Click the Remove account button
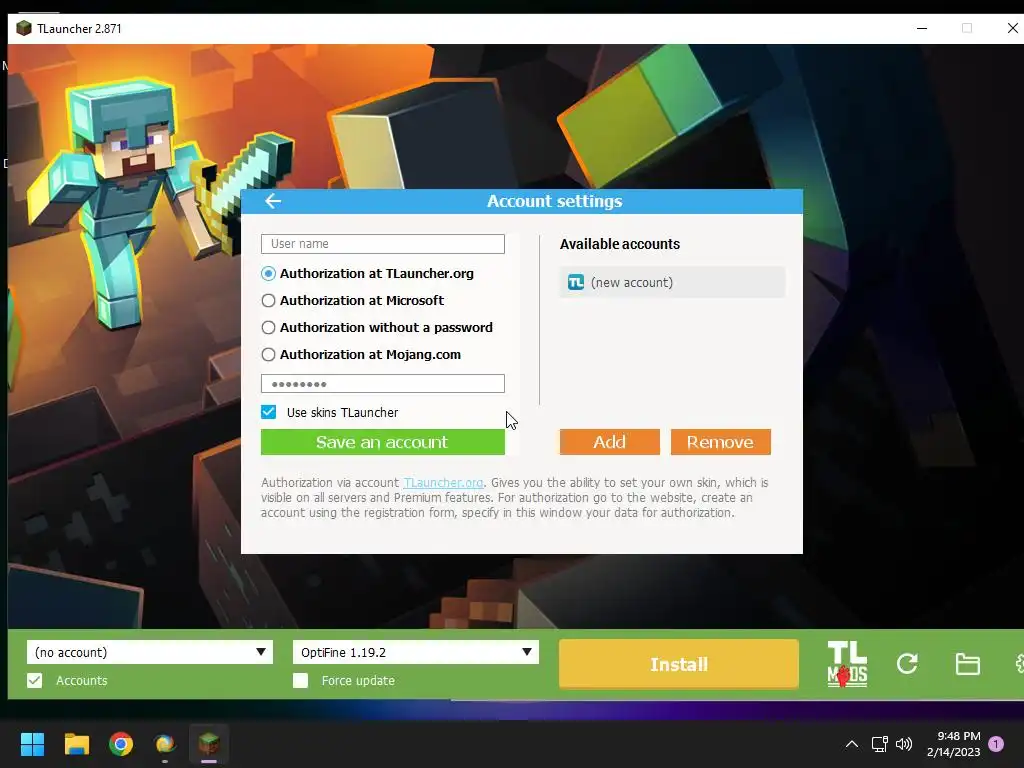 (x=720, y=442)
